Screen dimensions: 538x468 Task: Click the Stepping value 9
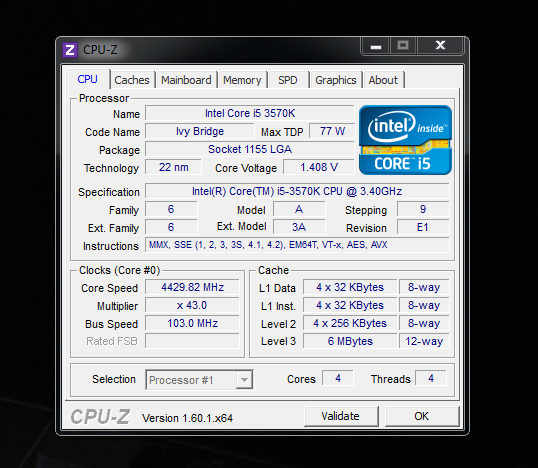point(423,209)
